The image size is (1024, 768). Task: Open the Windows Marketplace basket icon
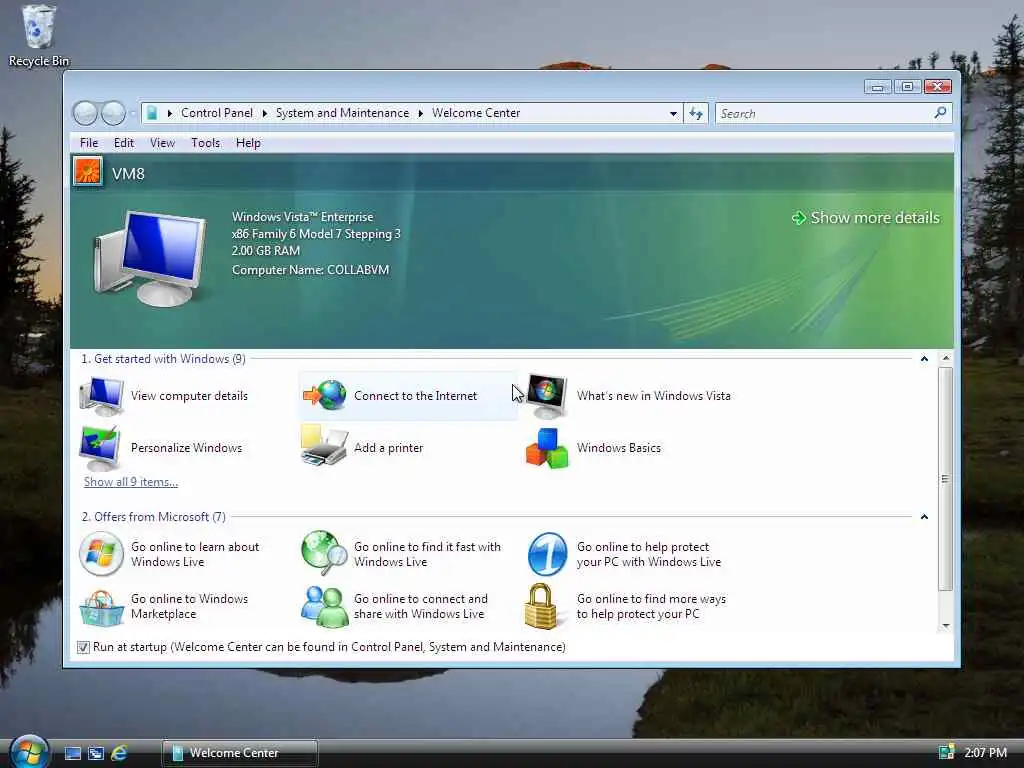101,607
